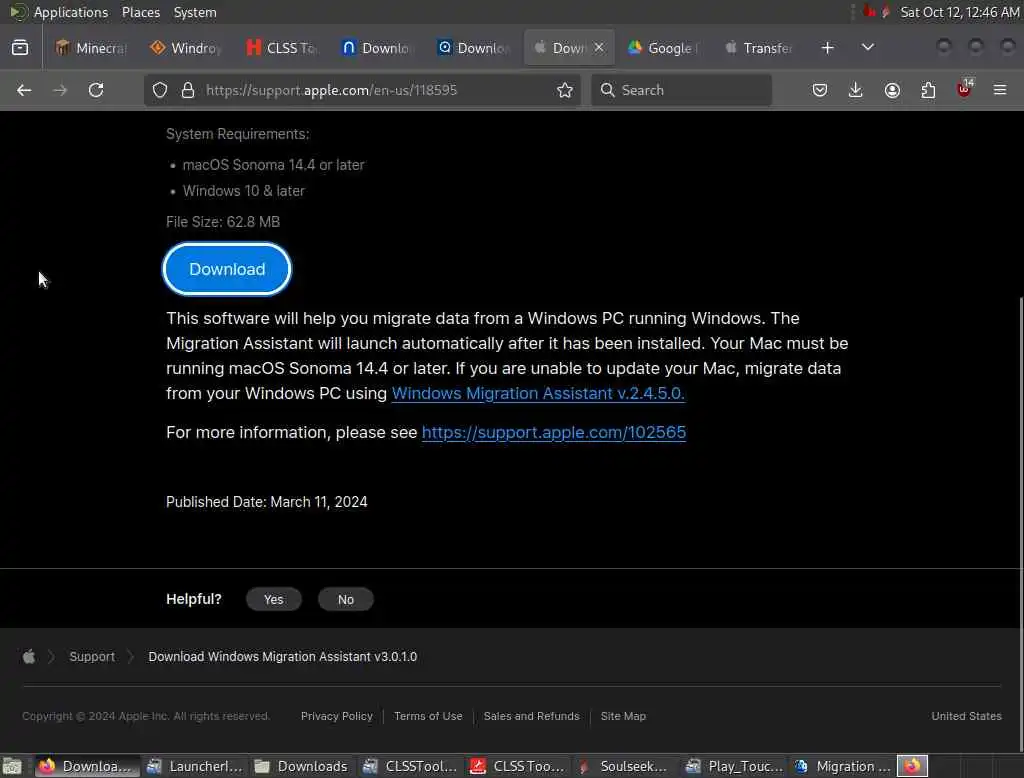Open the Privacy Policy footer link

(336, 716)
